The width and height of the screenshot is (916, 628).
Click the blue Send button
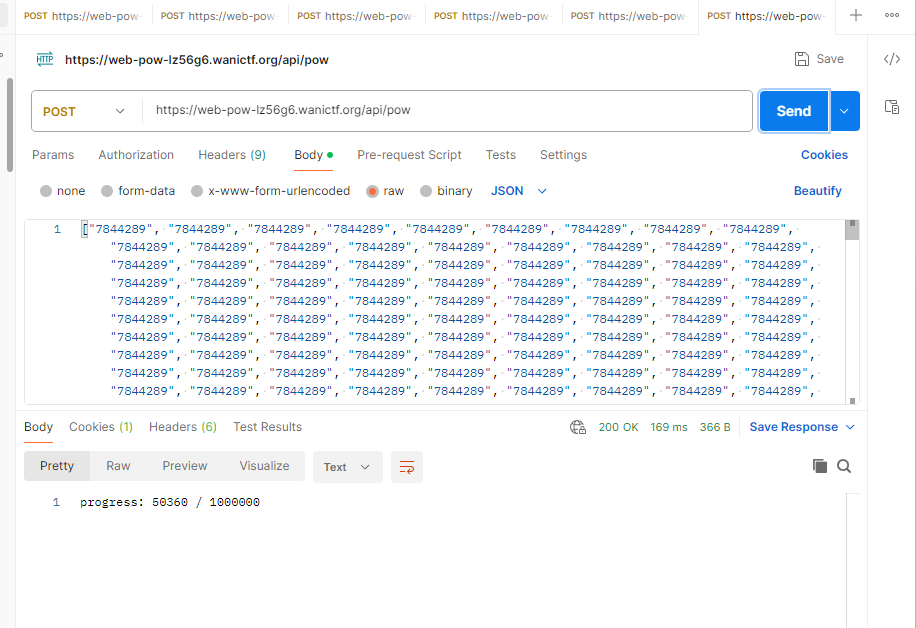[x=794, y=111]
